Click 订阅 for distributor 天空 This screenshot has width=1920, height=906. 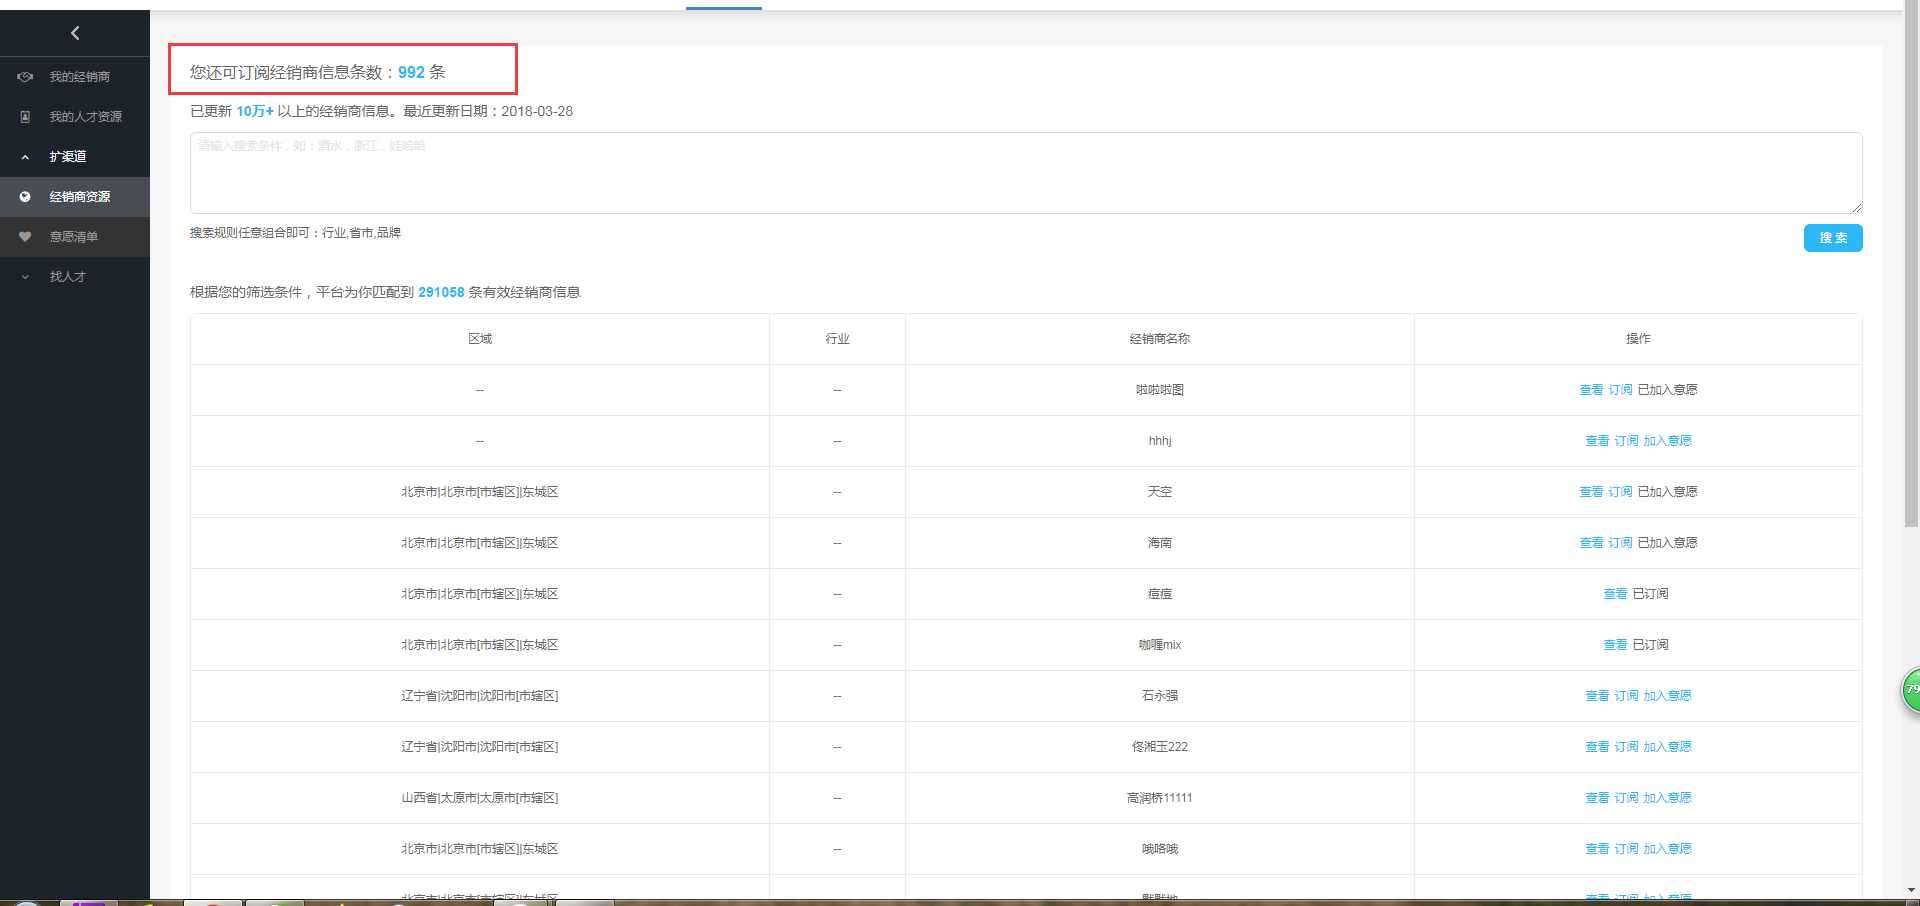tap(1620, 492)
